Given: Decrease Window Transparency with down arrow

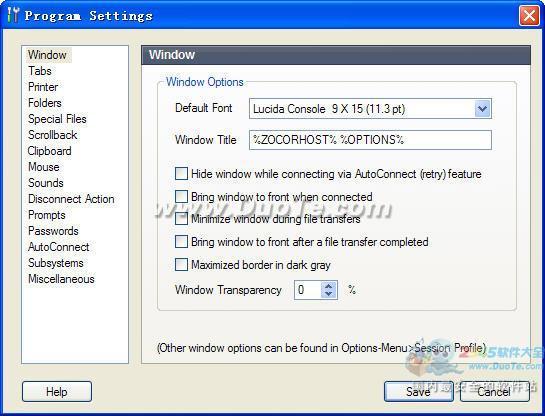Looking at the screenshot, I should click(x=328, y=294).
